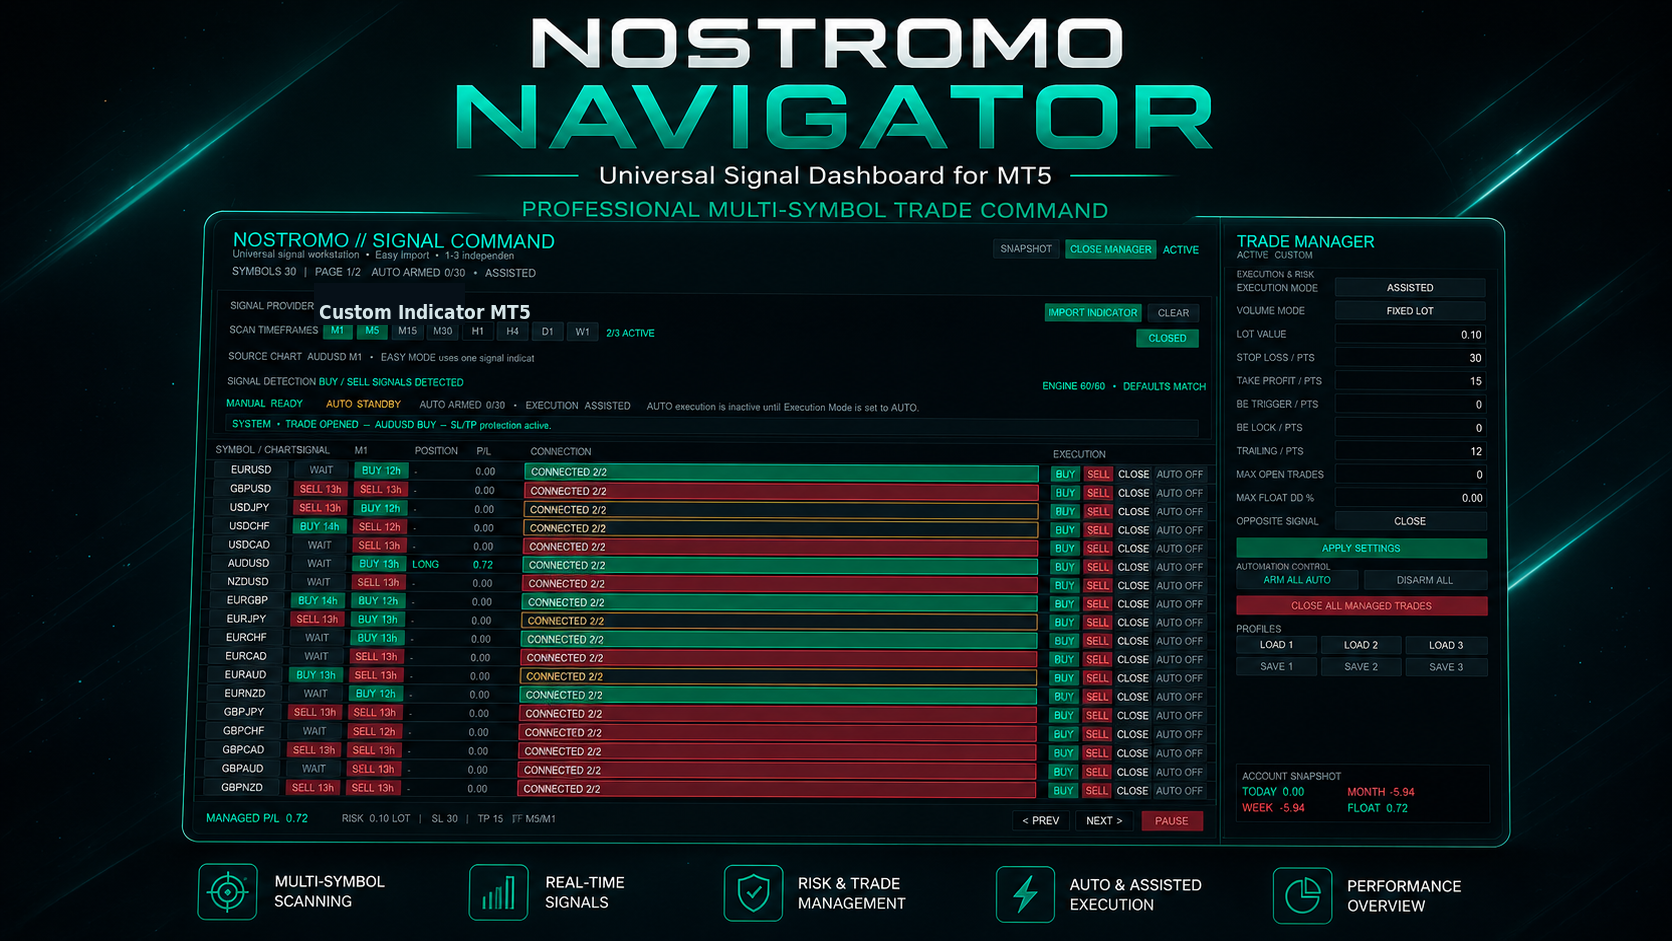
Task: Click BUY in the EURUSD row
Action: coord(1065,474)
